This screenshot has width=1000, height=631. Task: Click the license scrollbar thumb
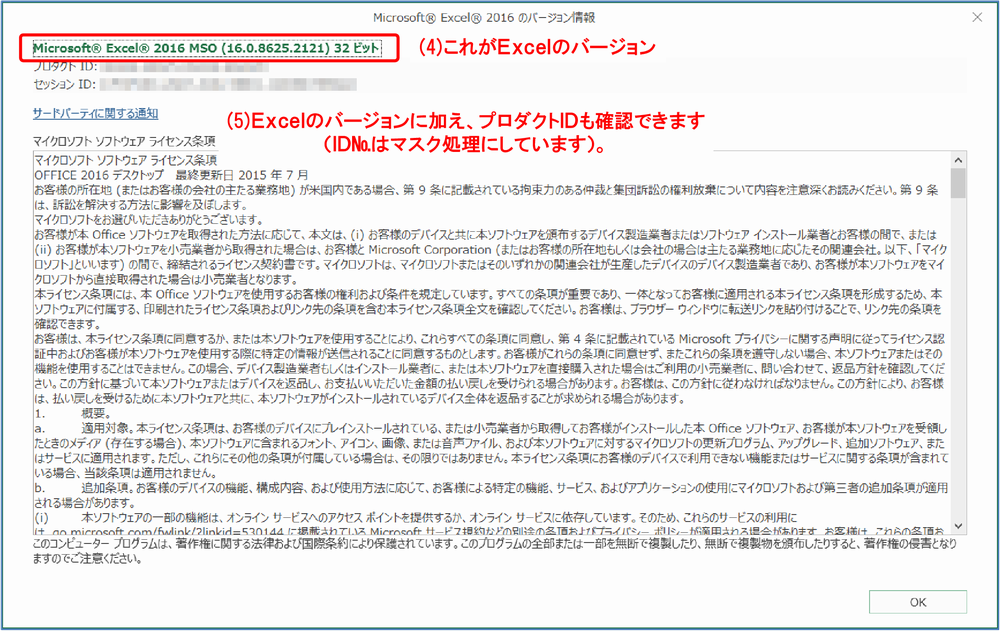(x=957, y=183)
